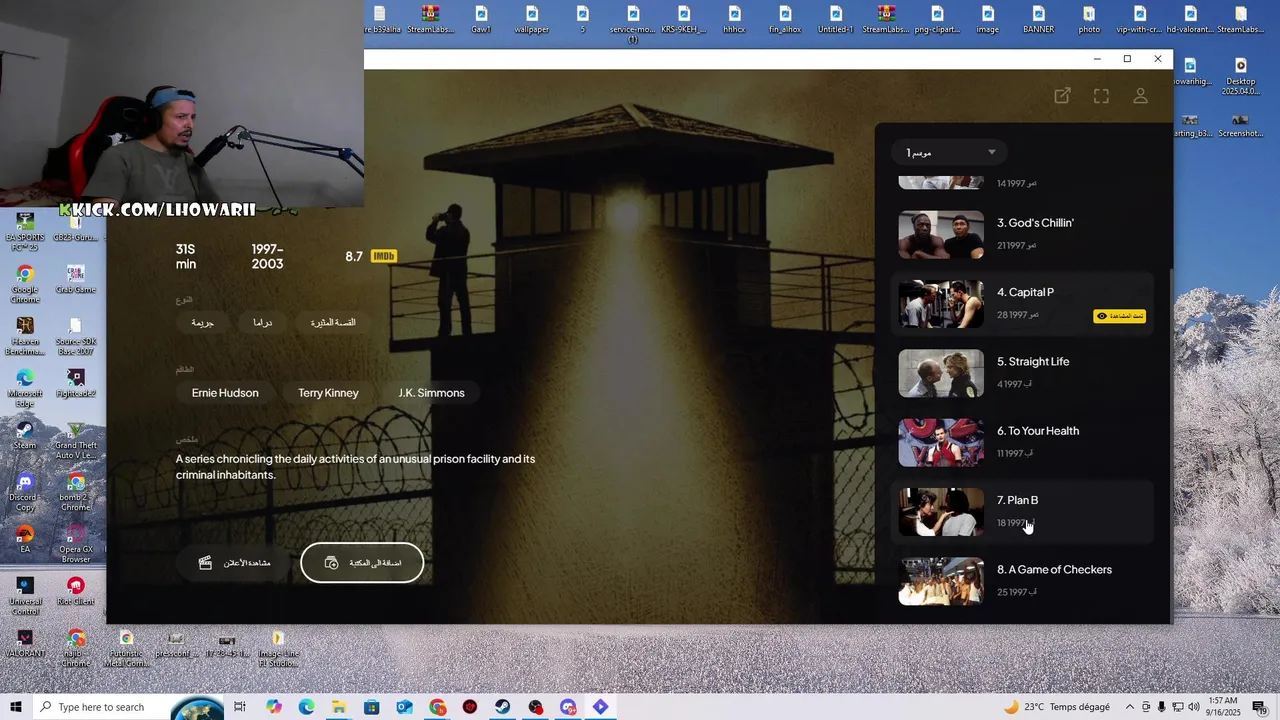The width and height of the screenshot is (1280, 720).
Task: Select the جريمة genre tag
Action: [203, 323]
